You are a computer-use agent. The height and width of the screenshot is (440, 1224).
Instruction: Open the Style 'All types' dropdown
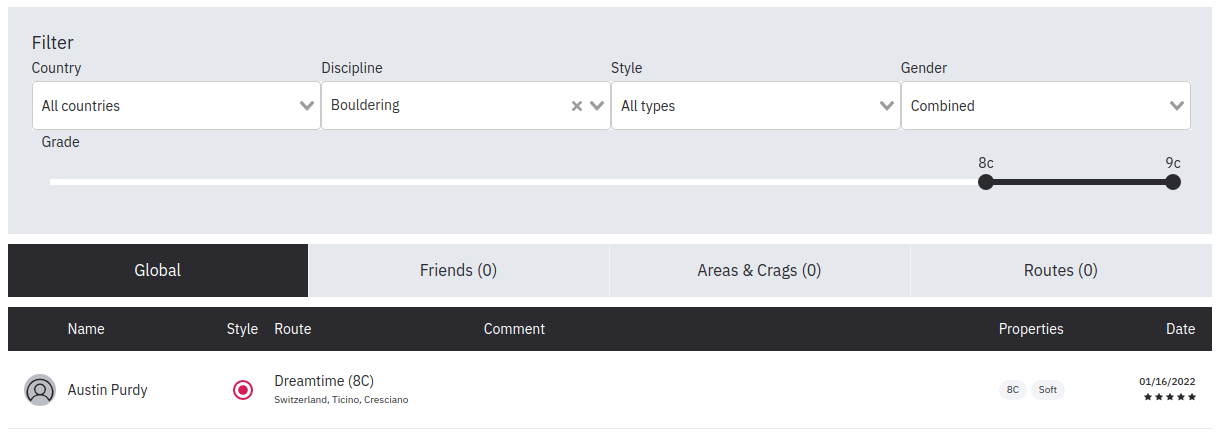click(756, 106)
